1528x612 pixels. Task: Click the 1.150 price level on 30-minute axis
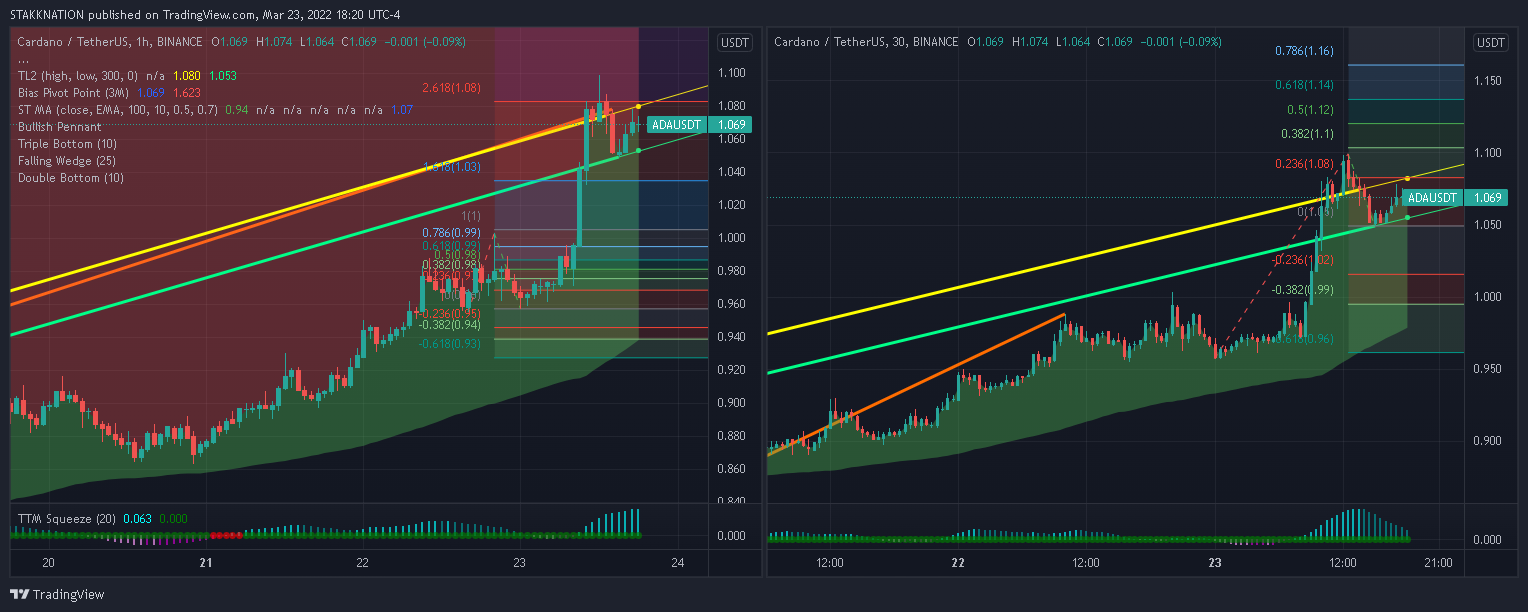[1489, 81]
